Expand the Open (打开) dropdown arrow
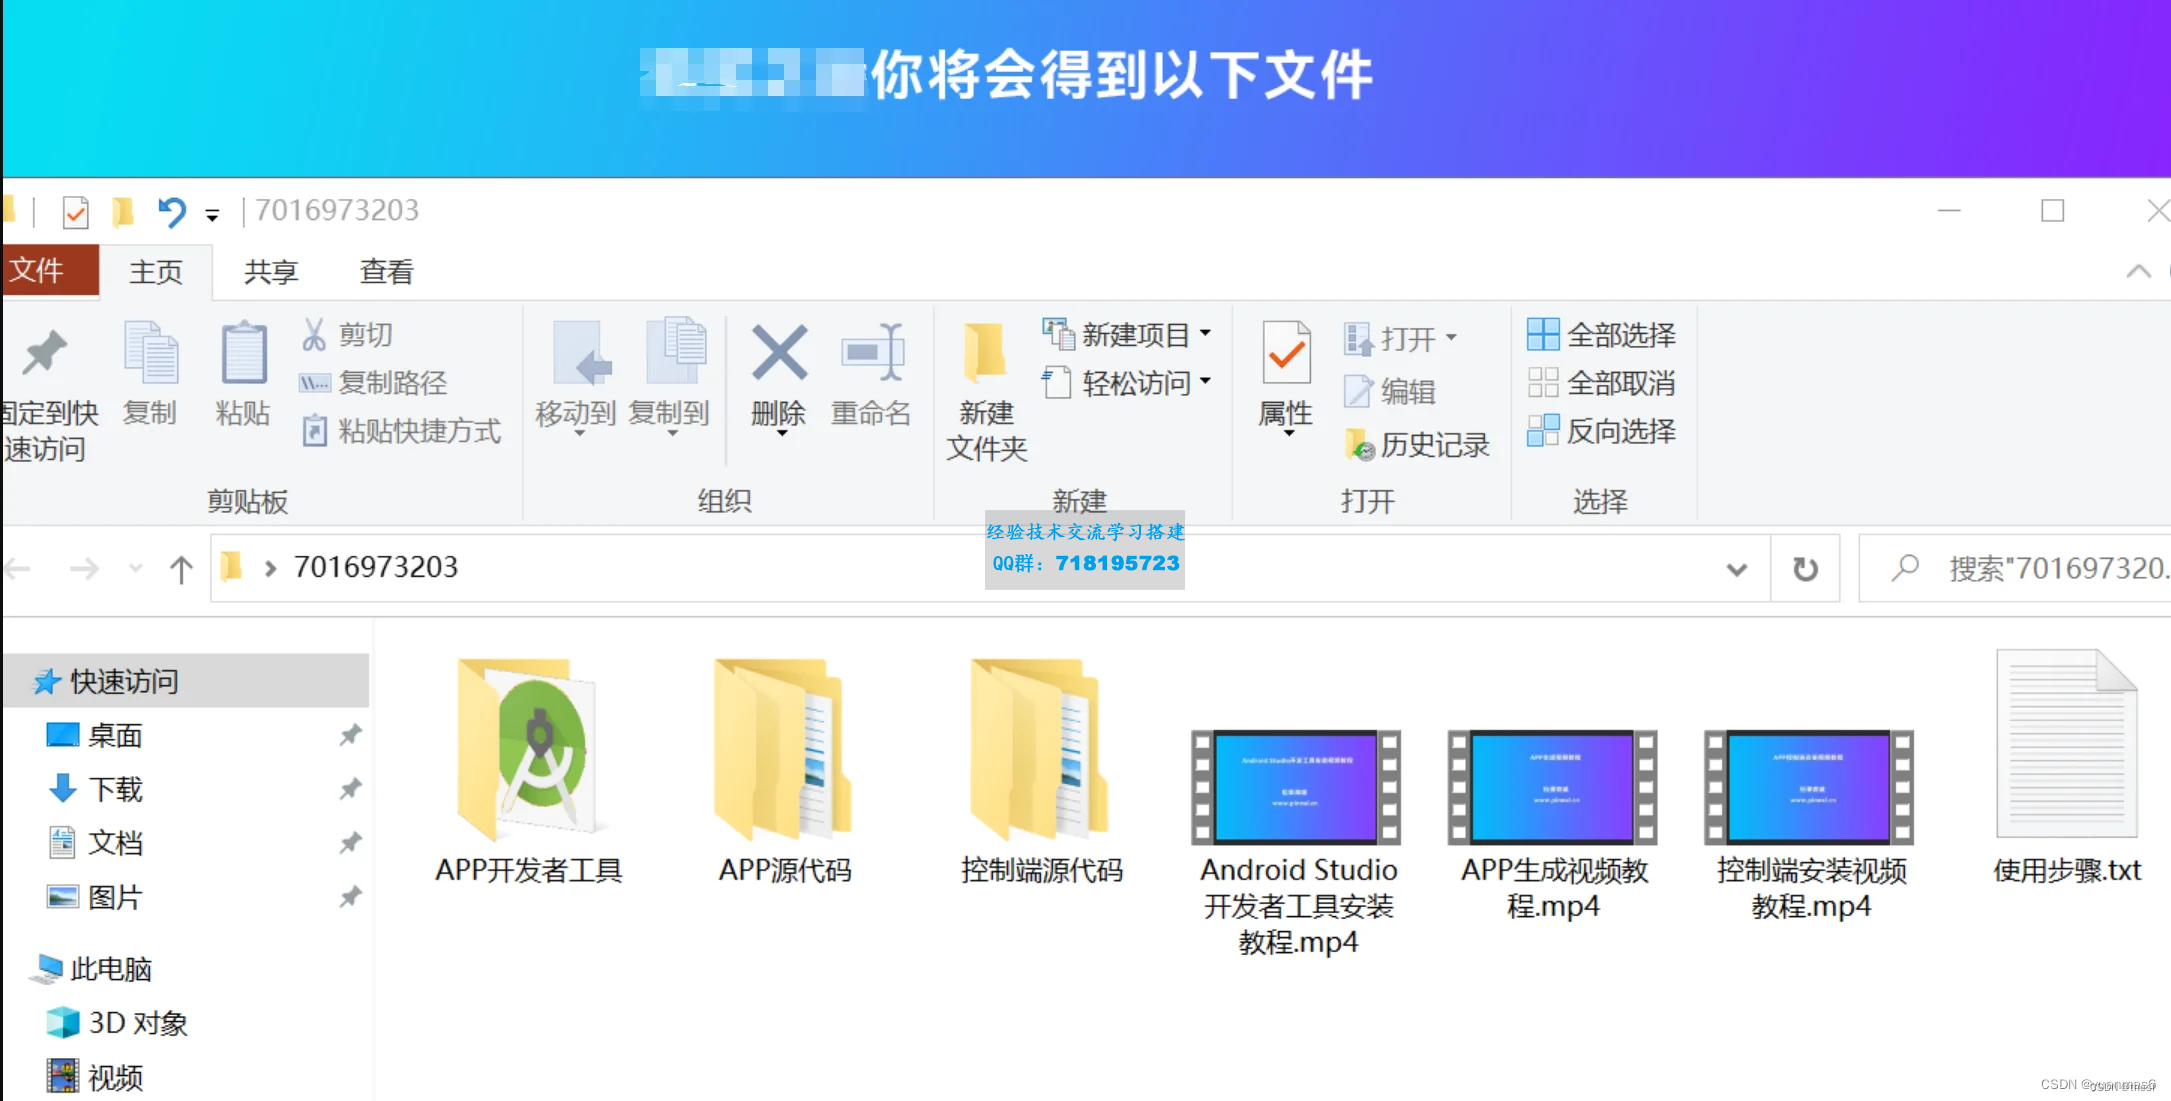This screenshot has width=2171, height=1101. point(1451,338)
